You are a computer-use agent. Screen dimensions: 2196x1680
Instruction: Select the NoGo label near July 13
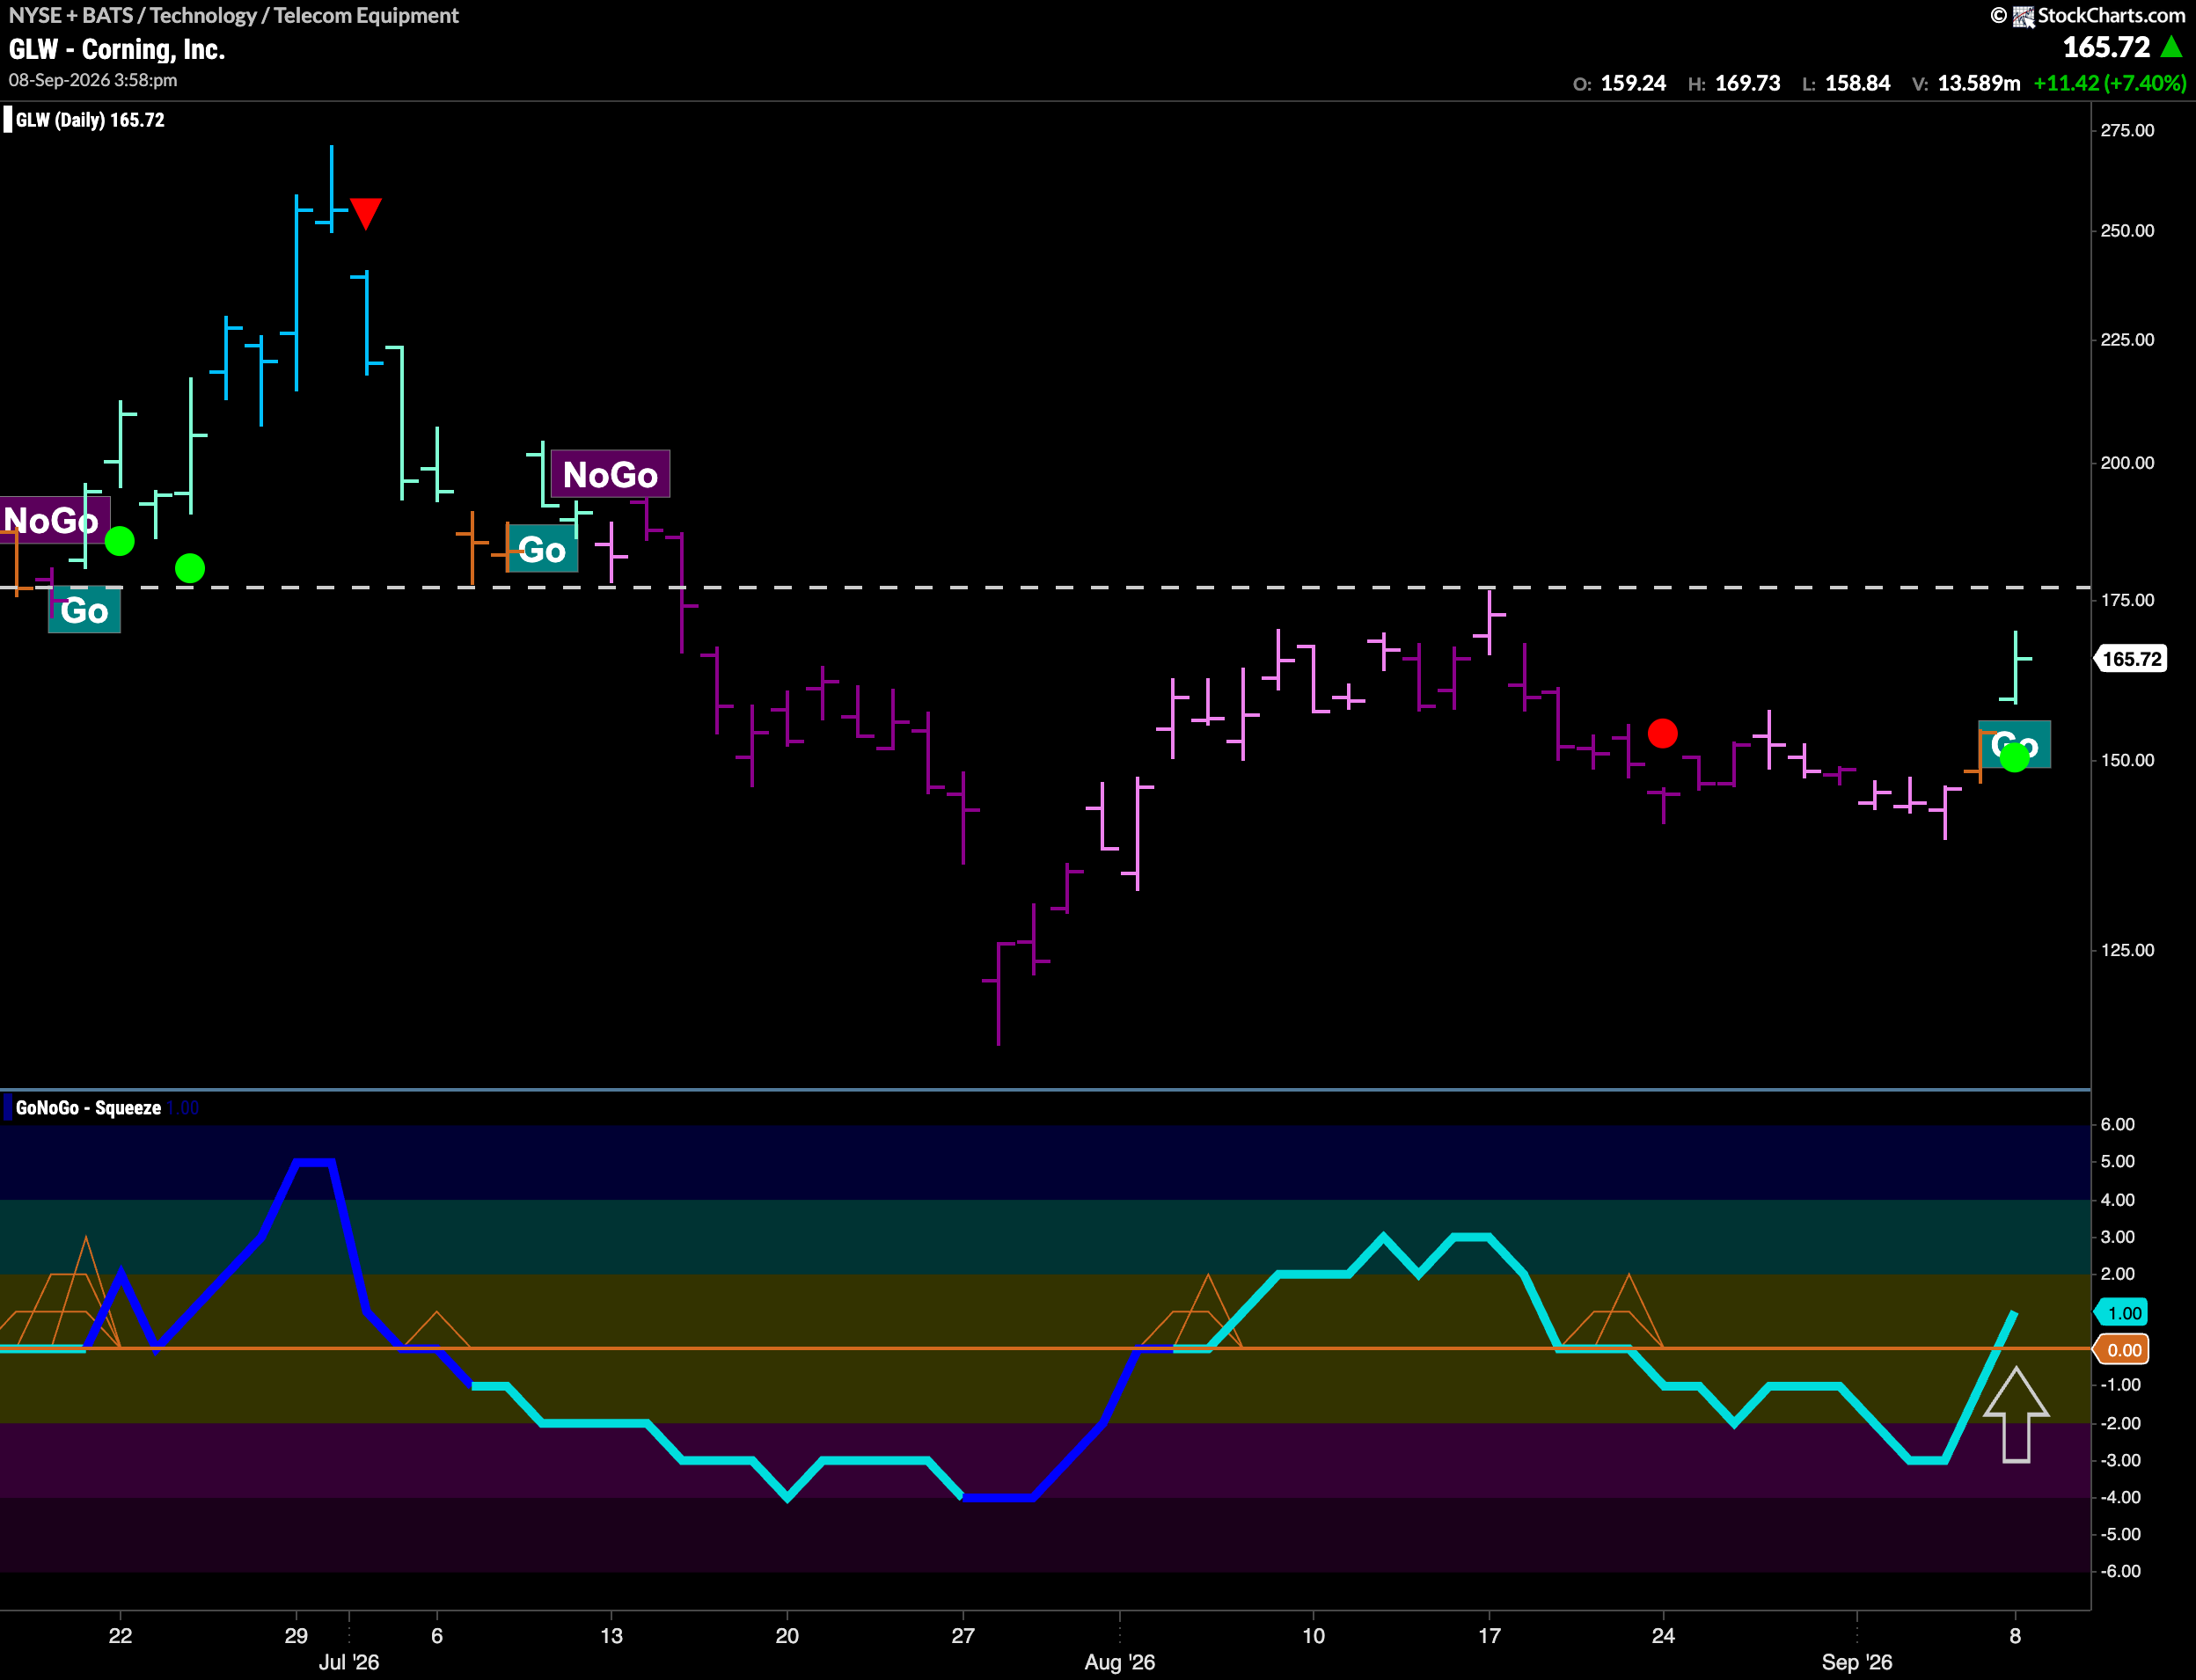point(610,474)
